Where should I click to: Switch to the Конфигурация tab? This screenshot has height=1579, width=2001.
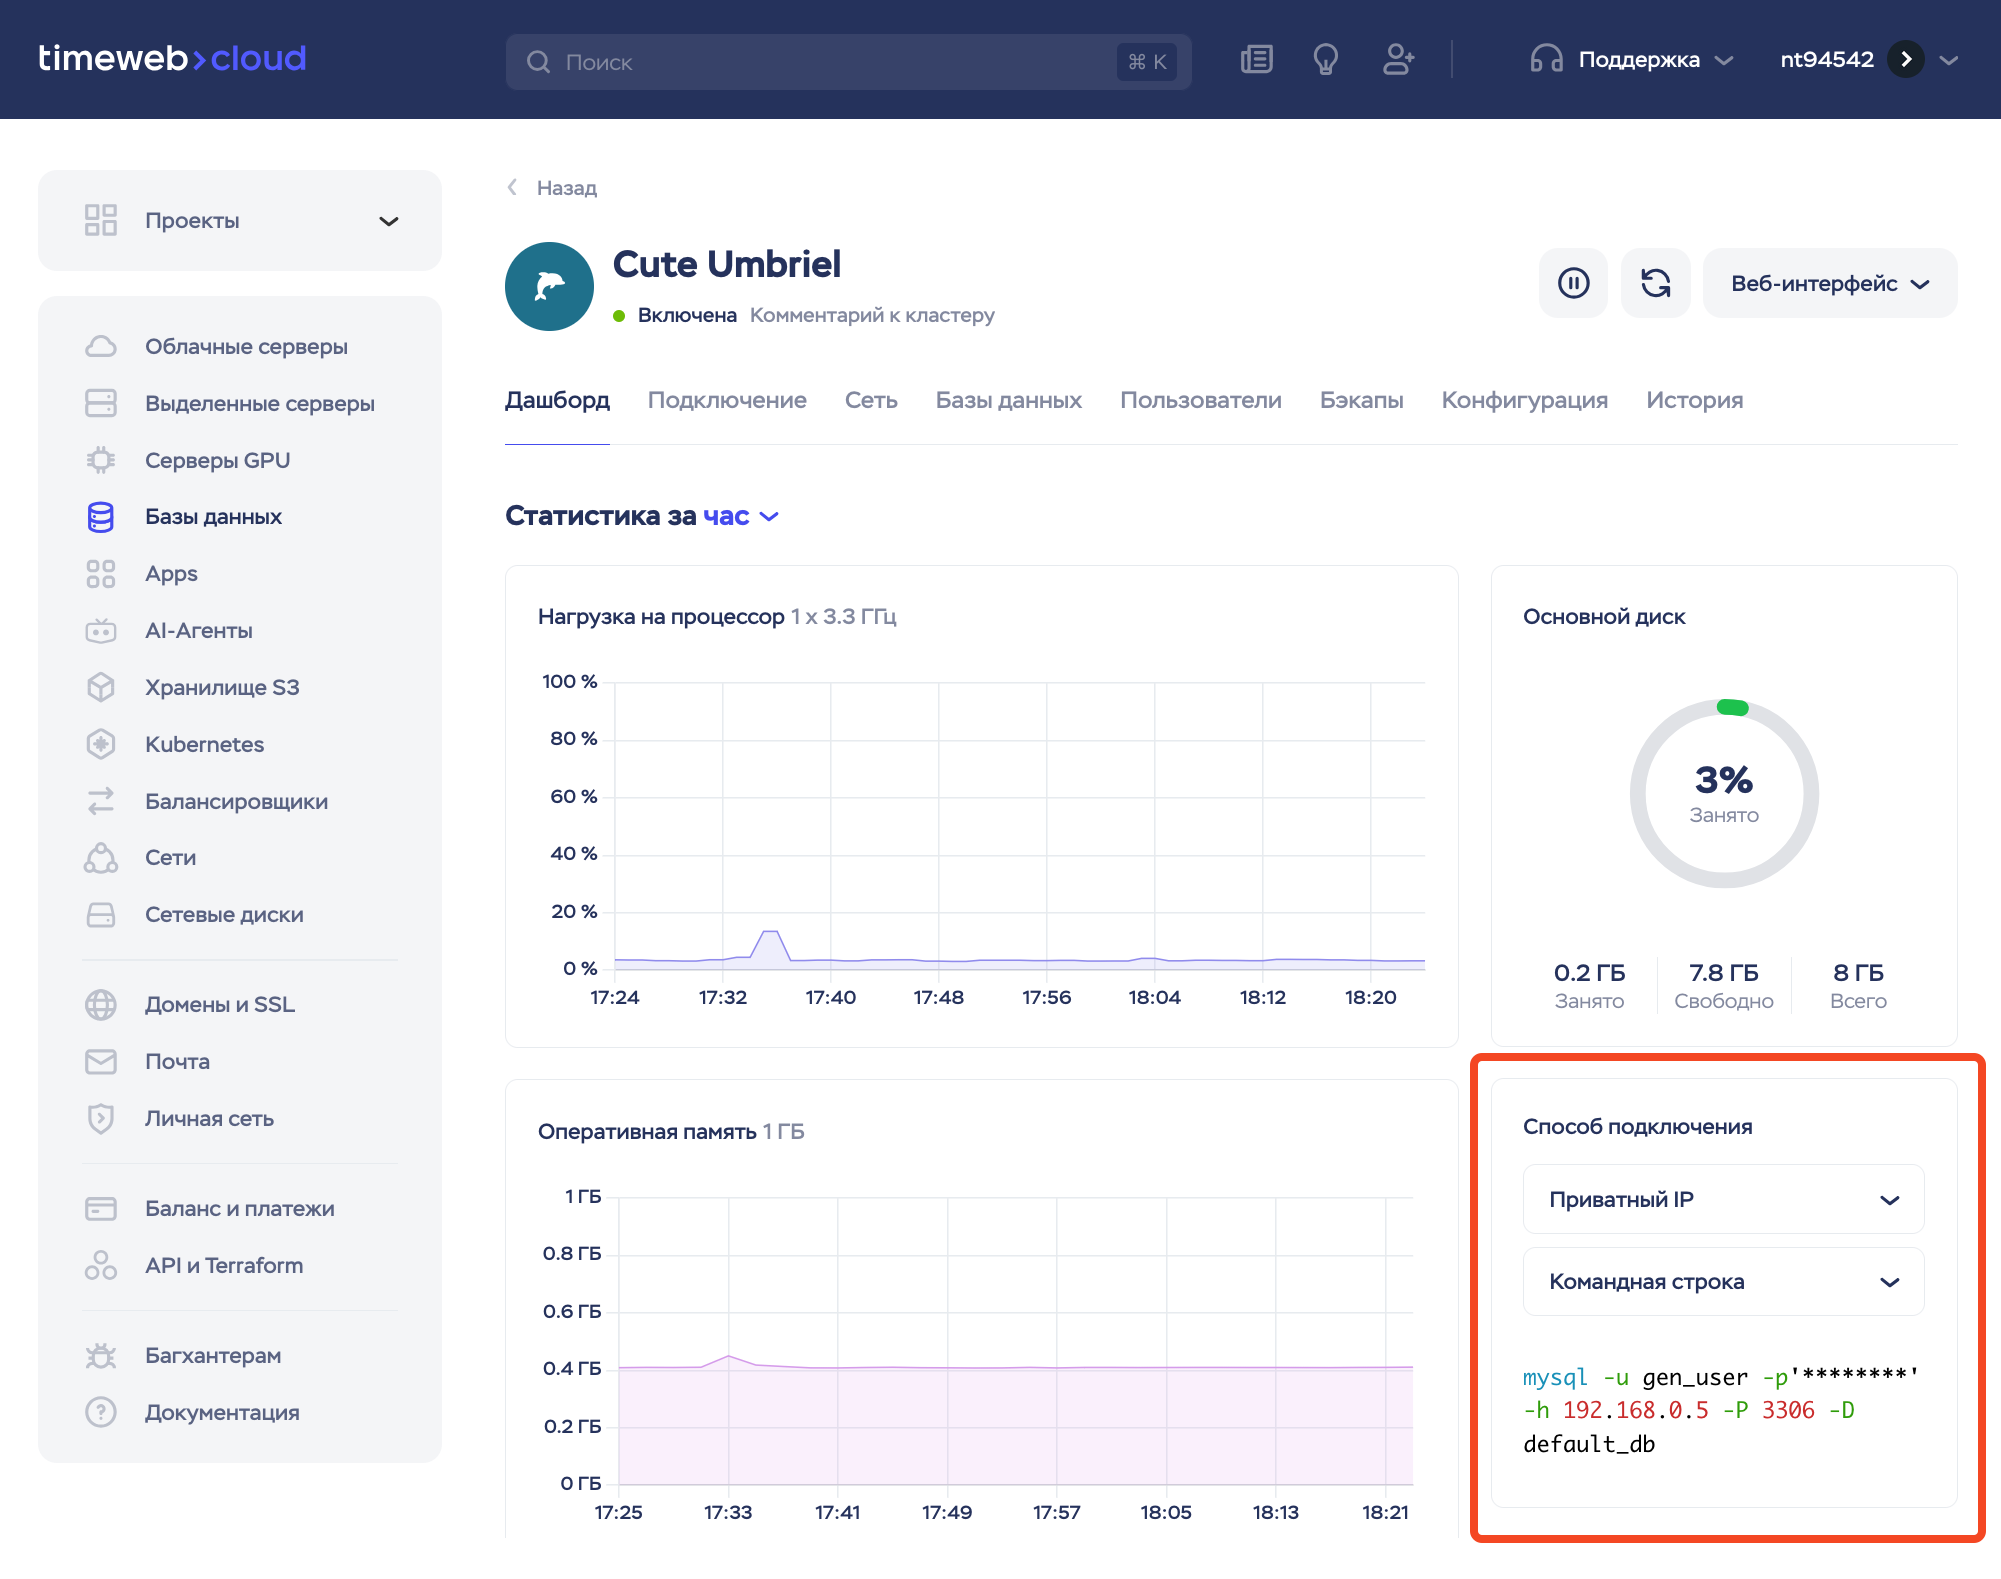(x=1524, y=400)
